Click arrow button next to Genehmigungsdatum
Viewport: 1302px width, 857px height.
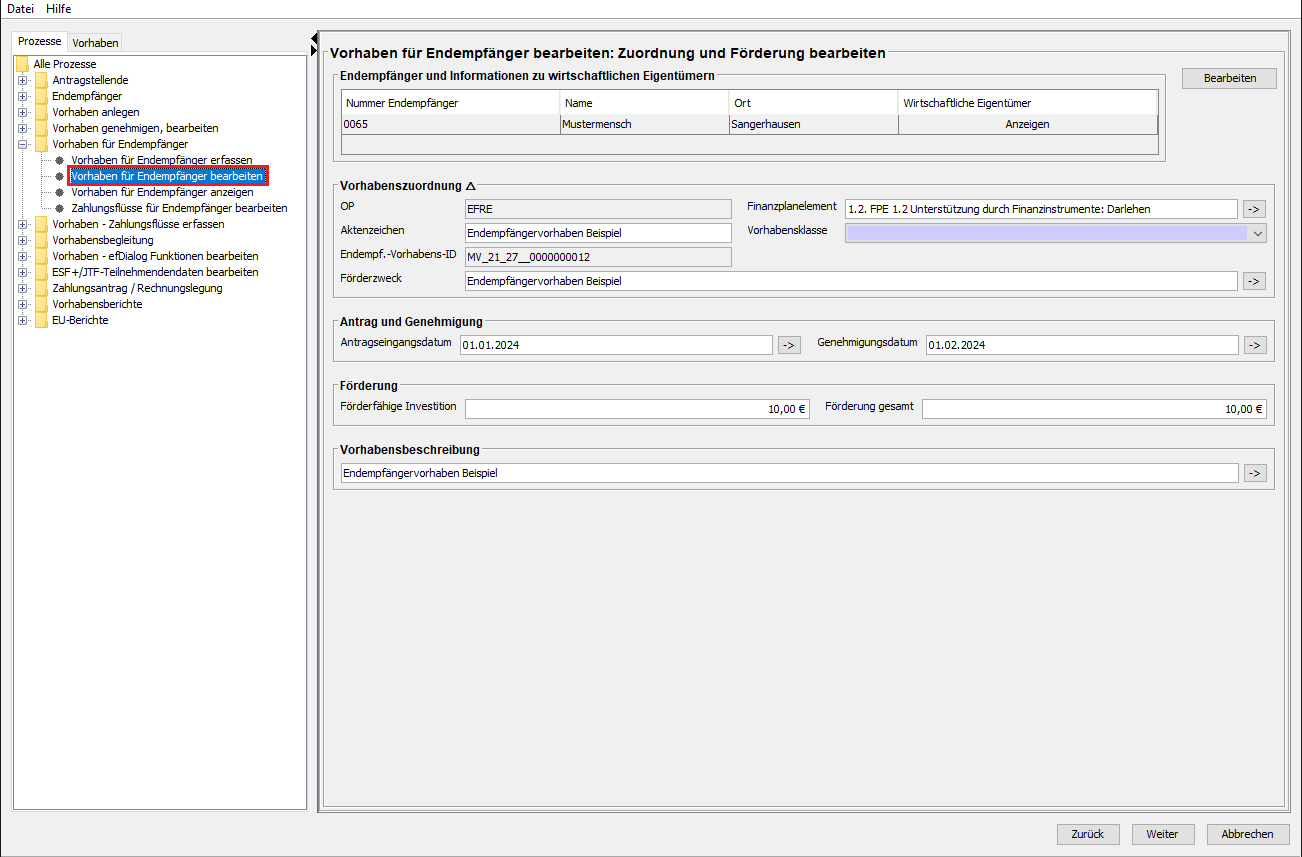1255,345
